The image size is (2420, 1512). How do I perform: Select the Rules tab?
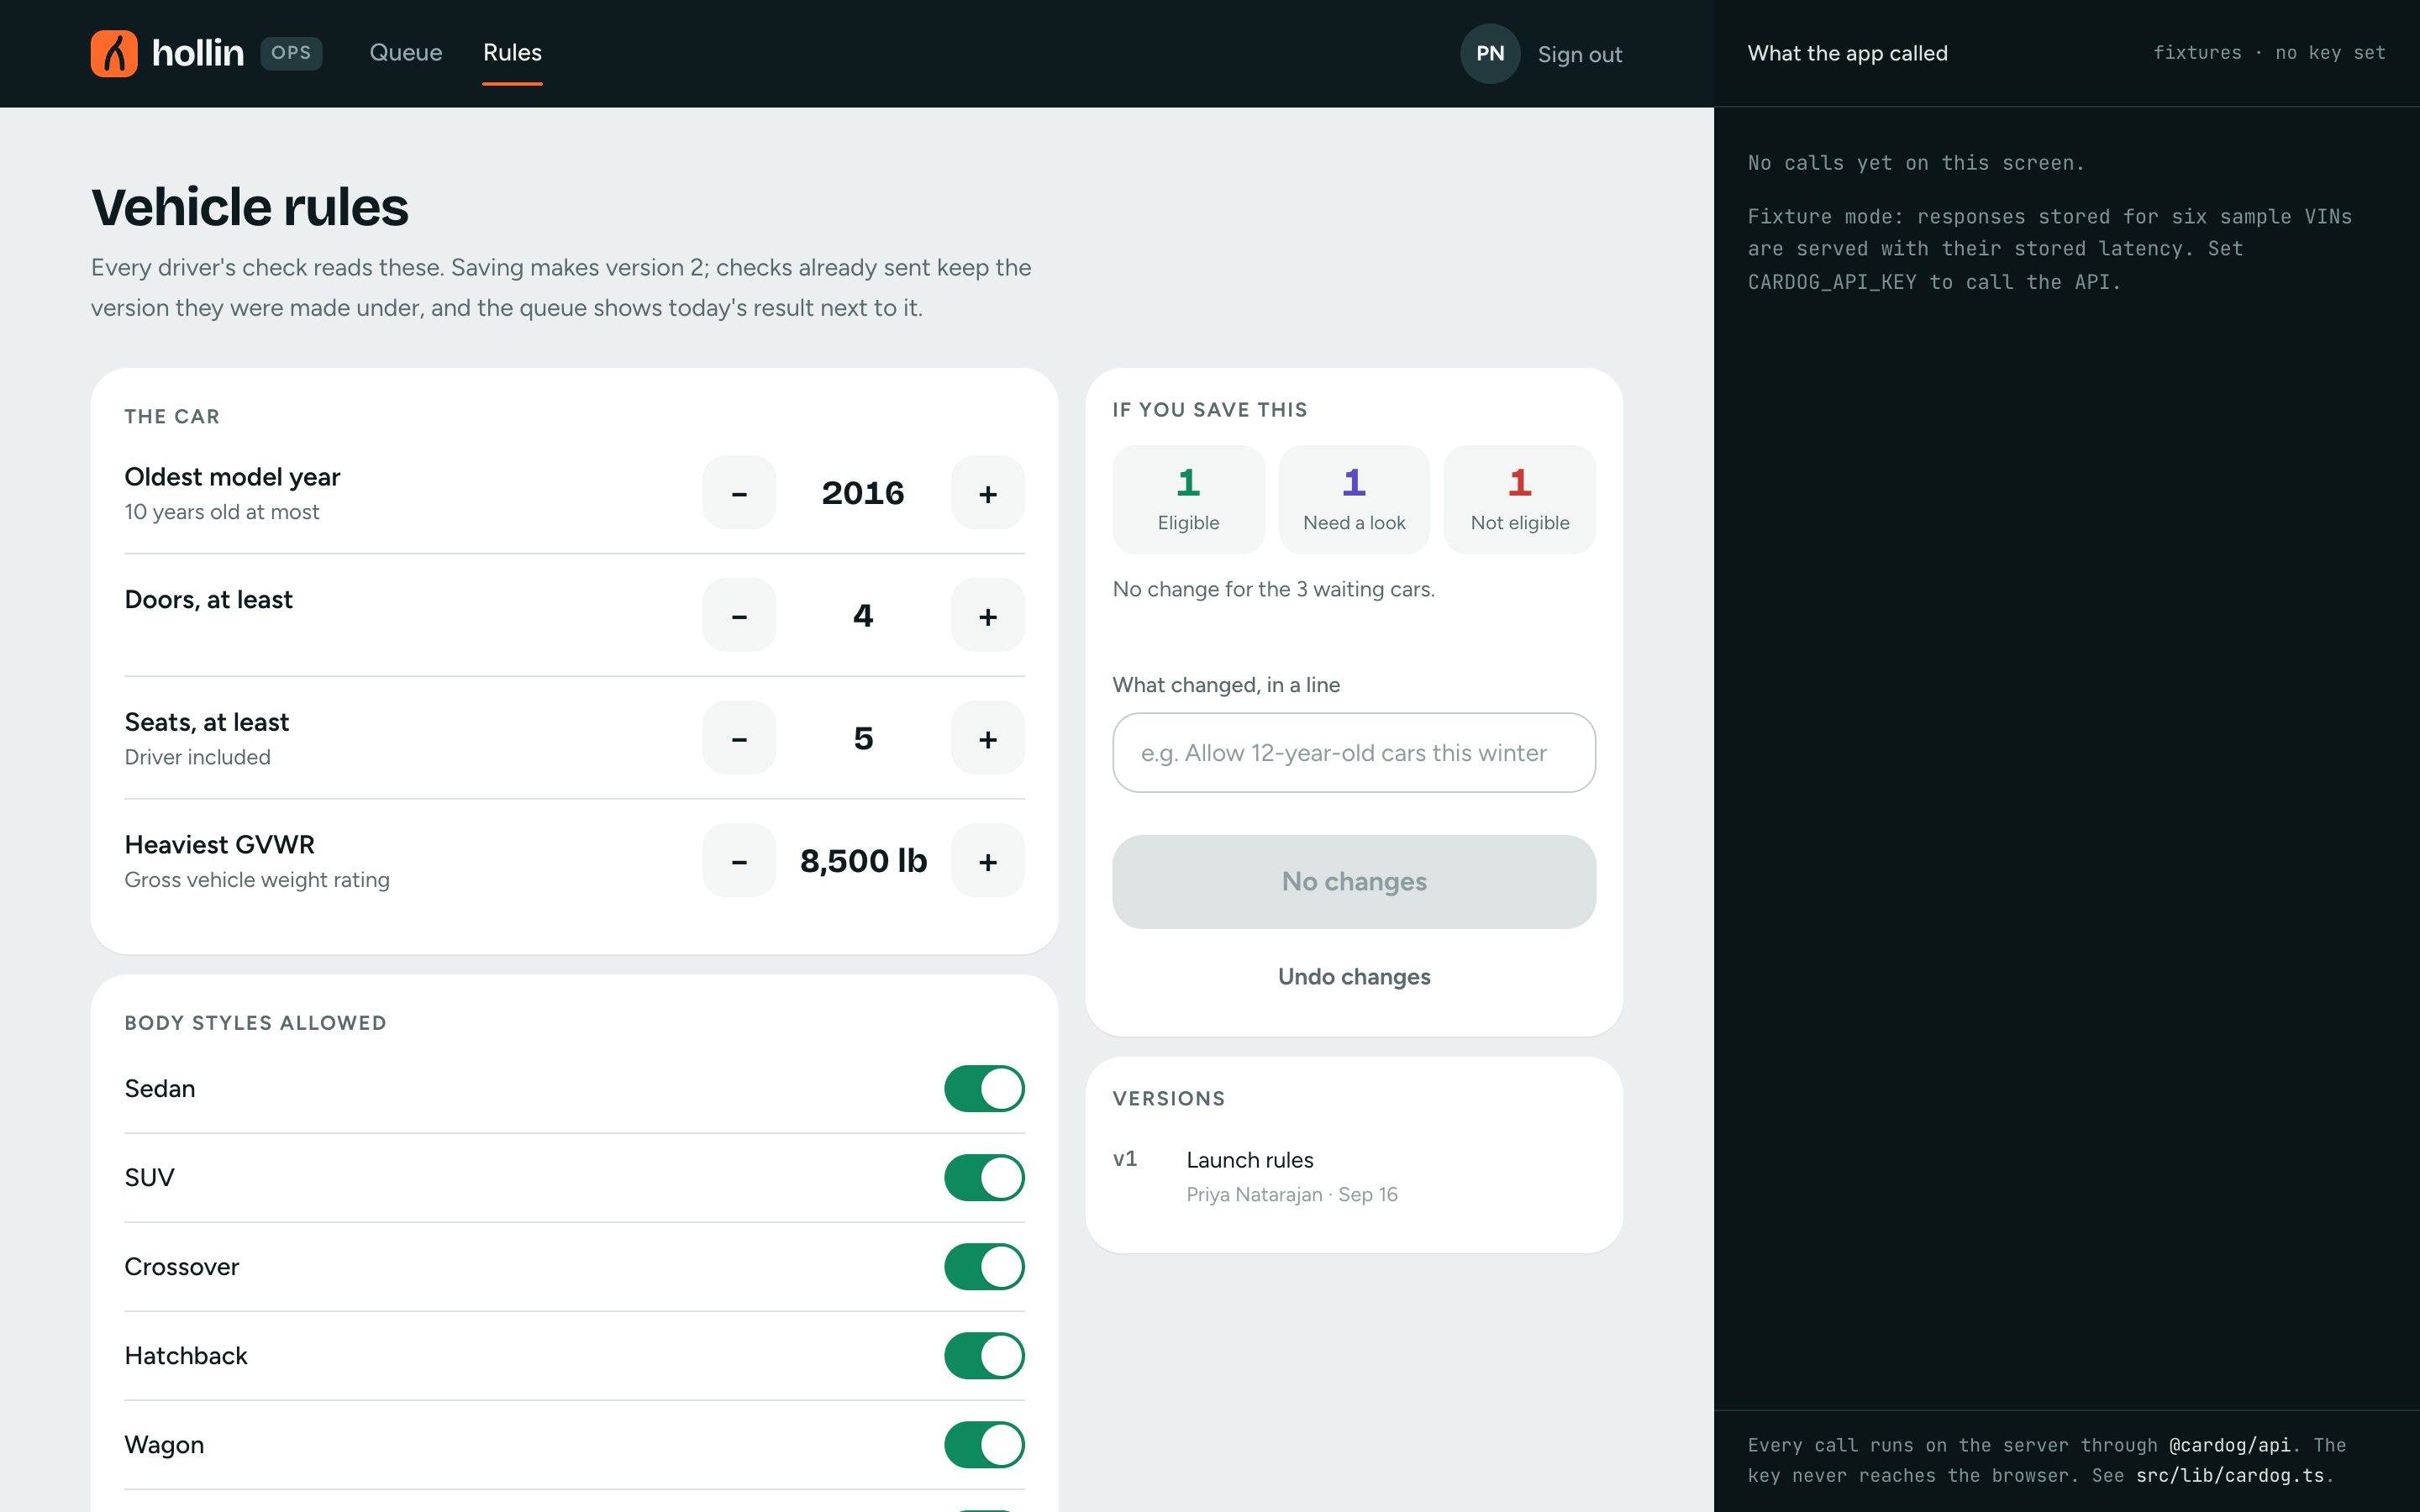512,53
